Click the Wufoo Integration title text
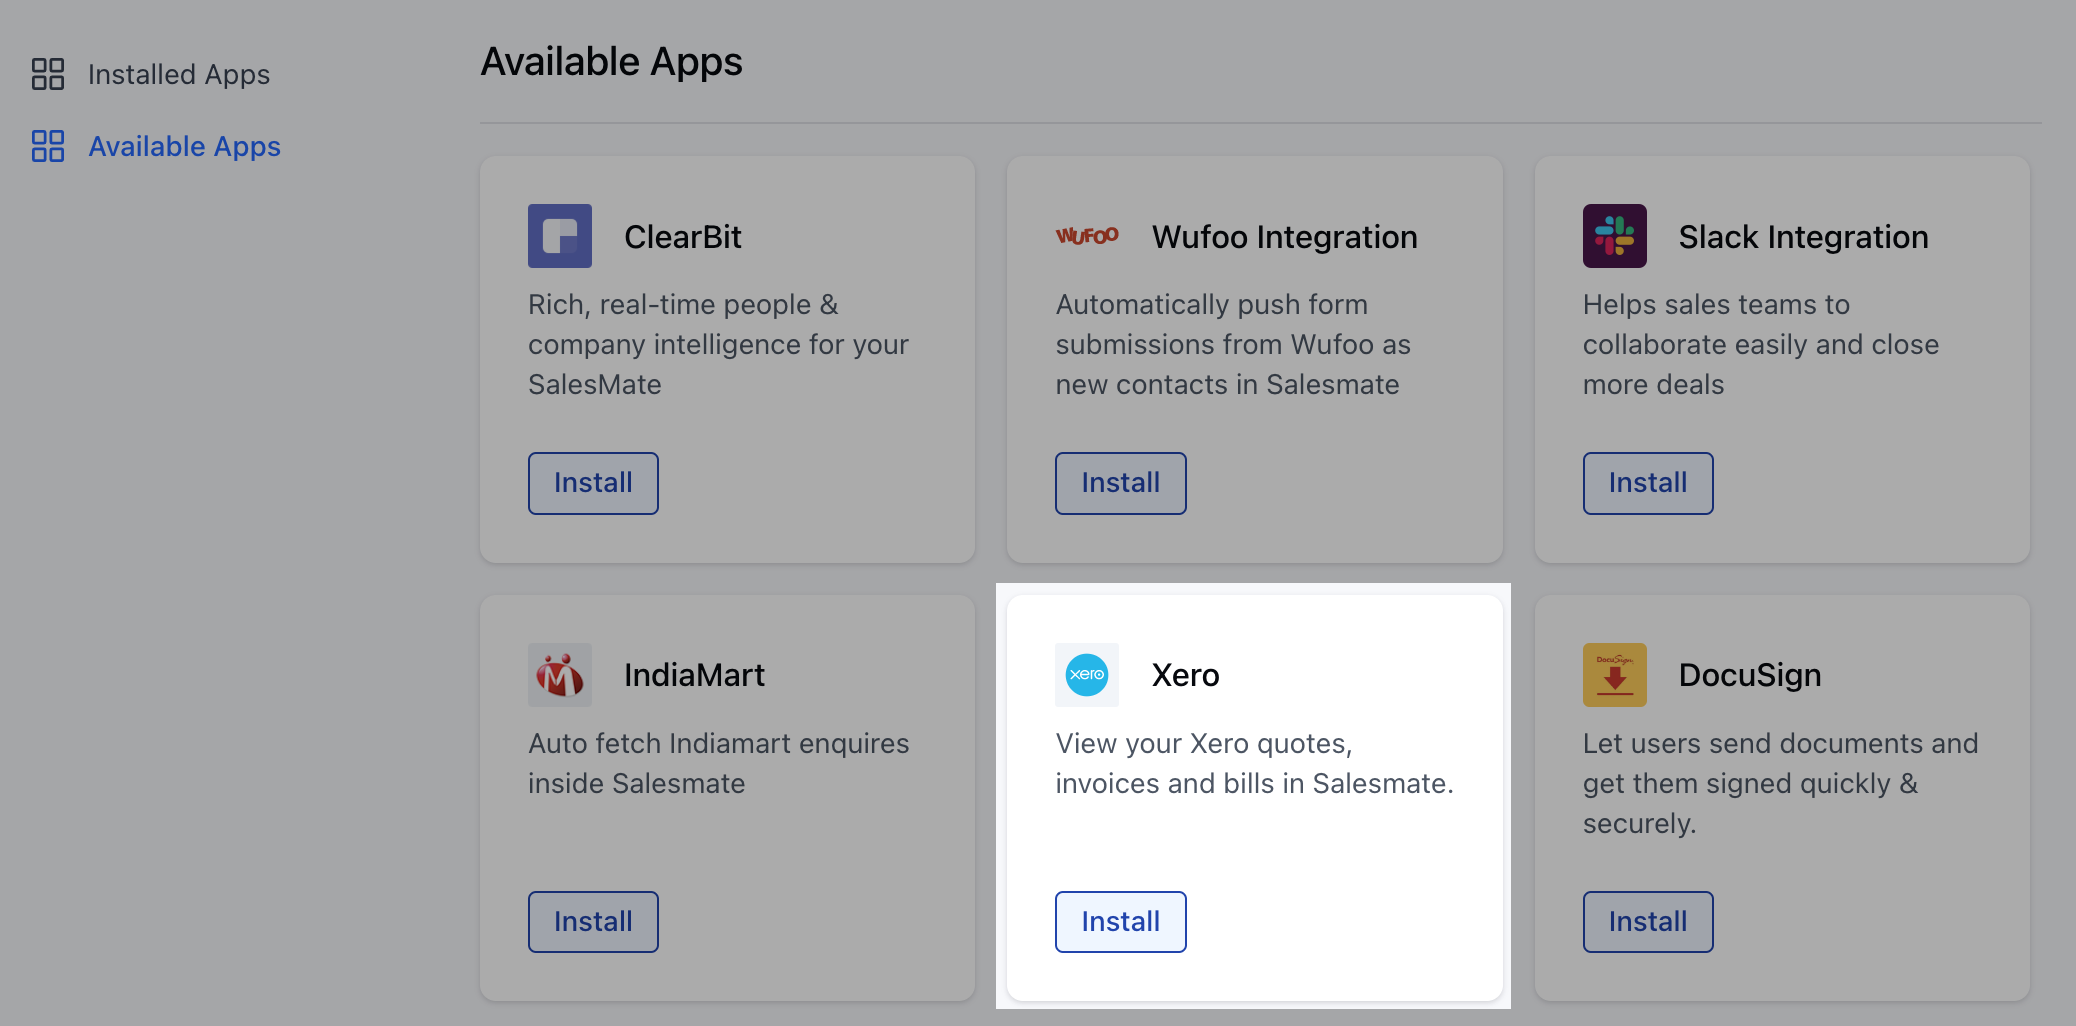Image resolution: width=2076 pixels, height=1026 pixels. click(x=1285, y=237)
